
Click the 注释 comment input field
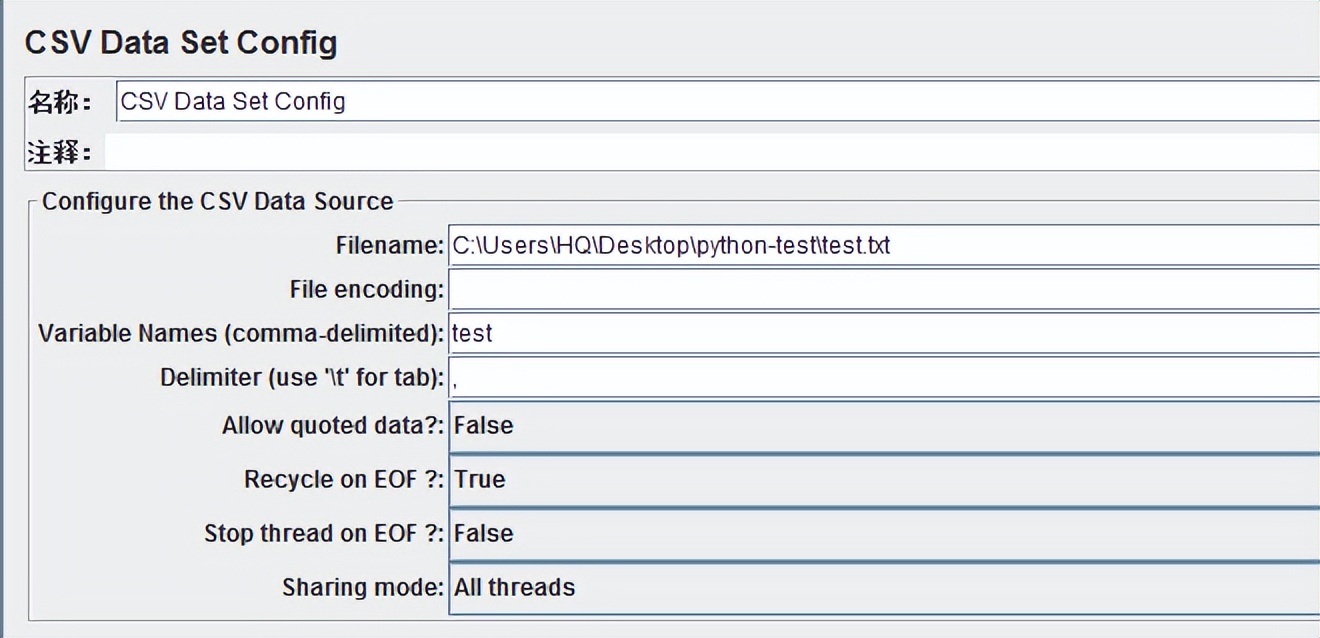[x=710, y=153]
